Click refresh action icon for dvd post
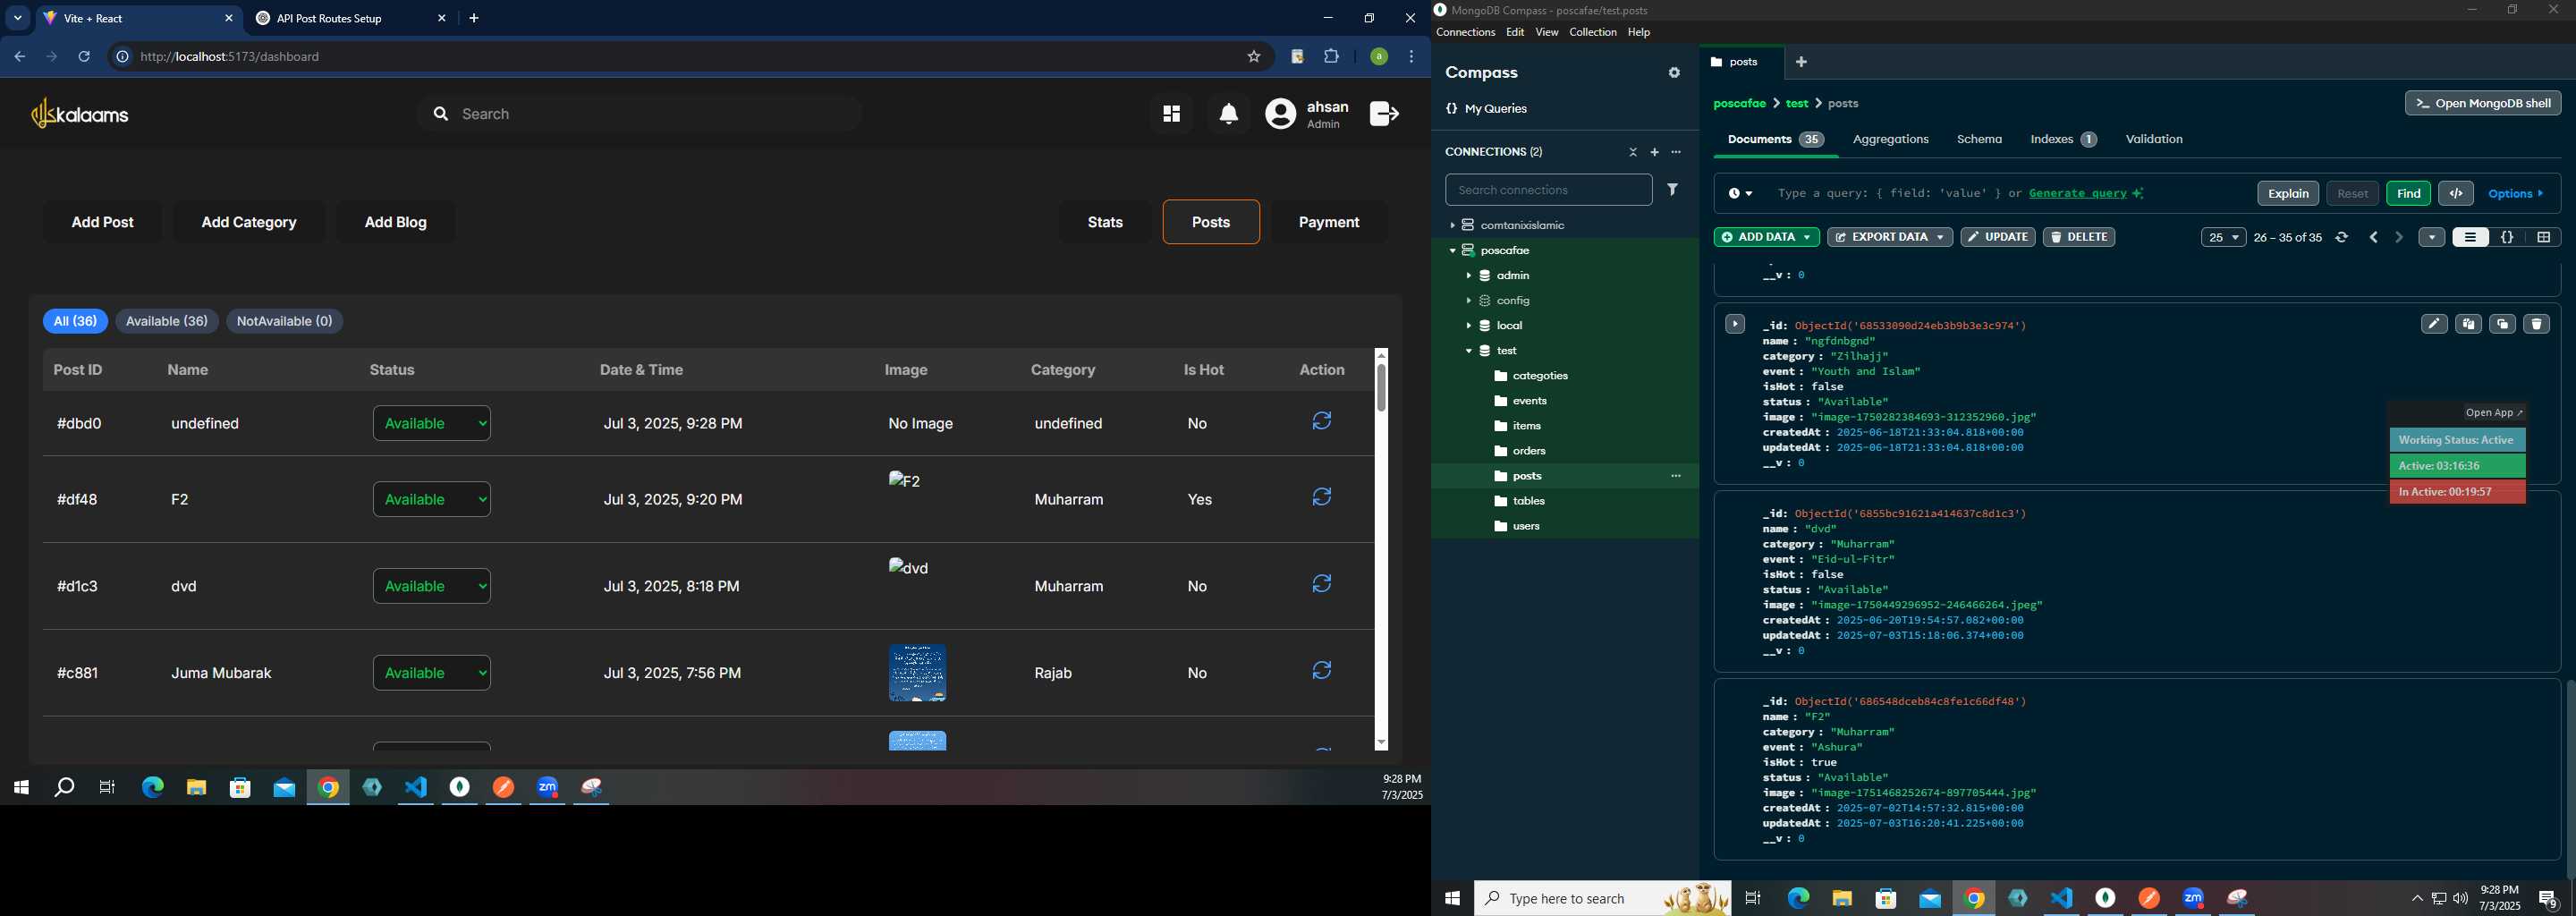 (1322, 584)
